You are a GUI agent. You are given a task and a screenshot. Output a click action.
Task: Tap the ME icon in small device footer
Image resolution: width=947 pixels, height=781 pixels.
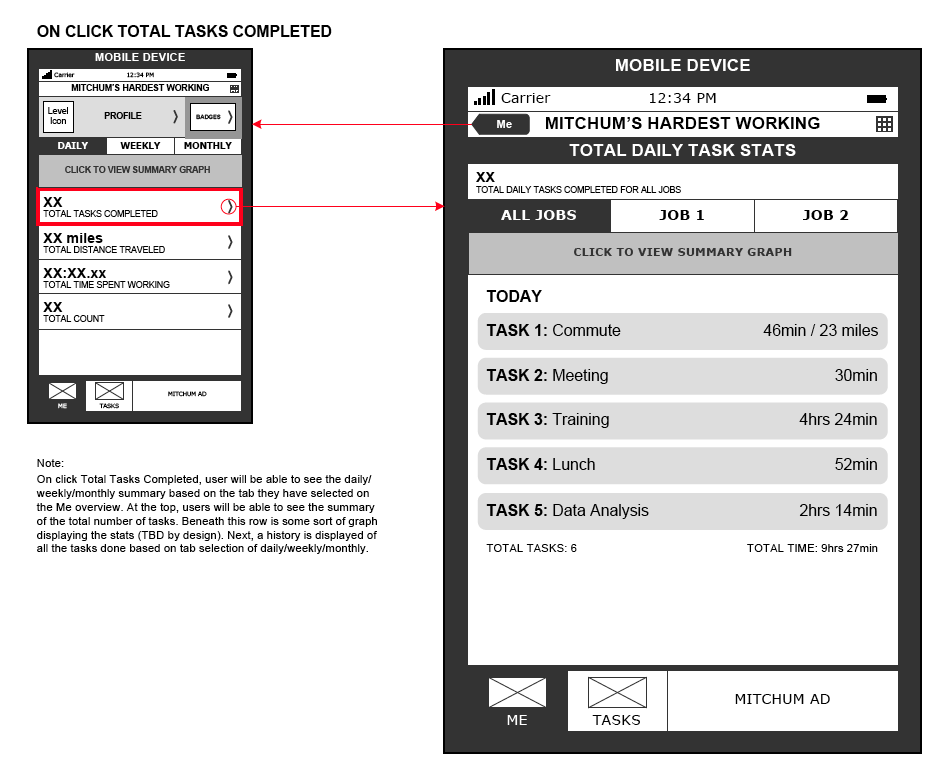(x=62, y=391)
